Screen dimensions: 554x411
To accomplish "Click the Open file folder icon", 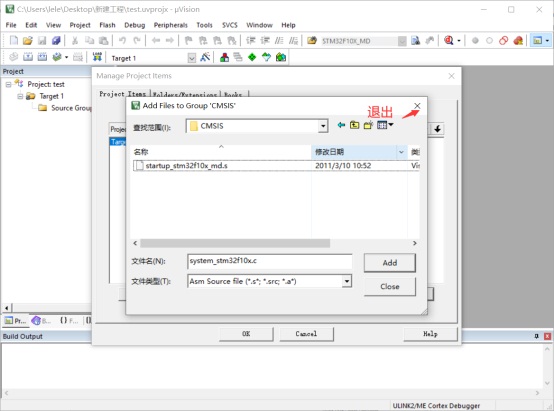I will [x=28, y=41].
